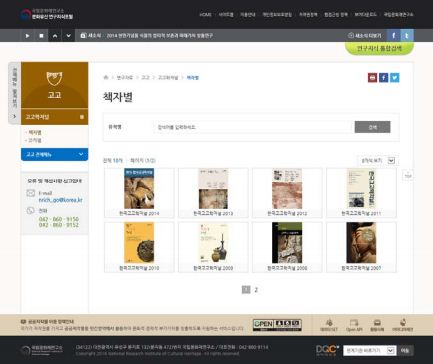Show previous news item with up arrow
The height and width of the screenshot is (364, 433).
(x=55, y=36)
